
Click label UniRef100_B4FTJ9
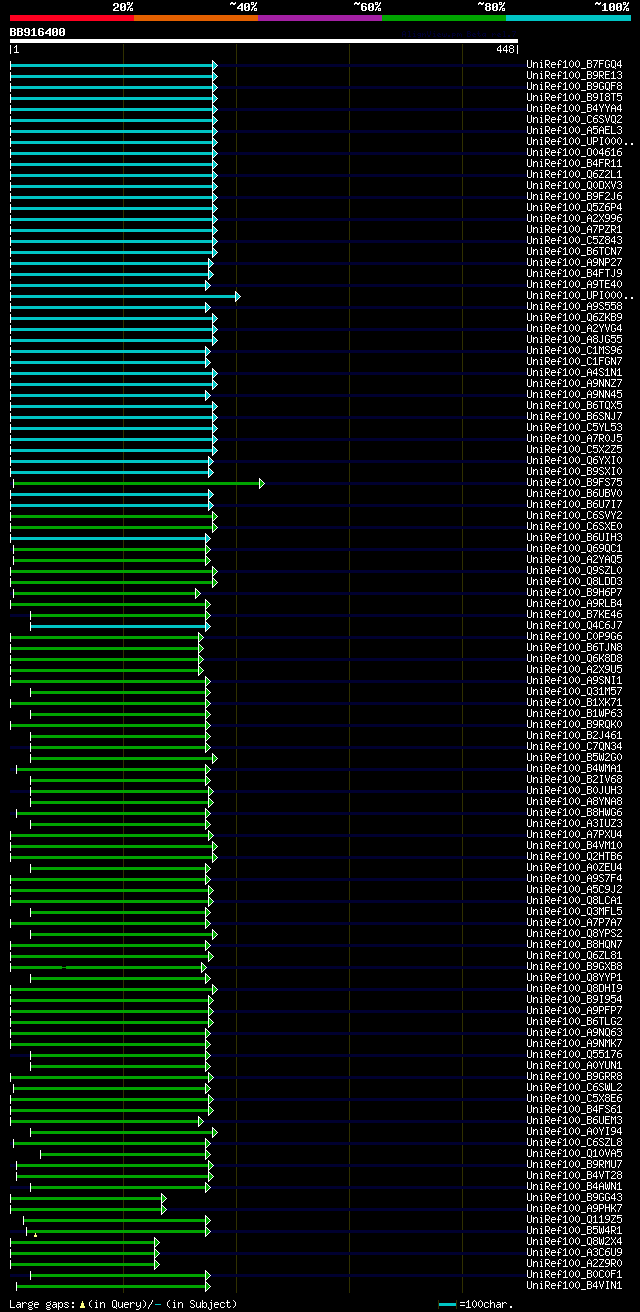click(x=574, y=274)
